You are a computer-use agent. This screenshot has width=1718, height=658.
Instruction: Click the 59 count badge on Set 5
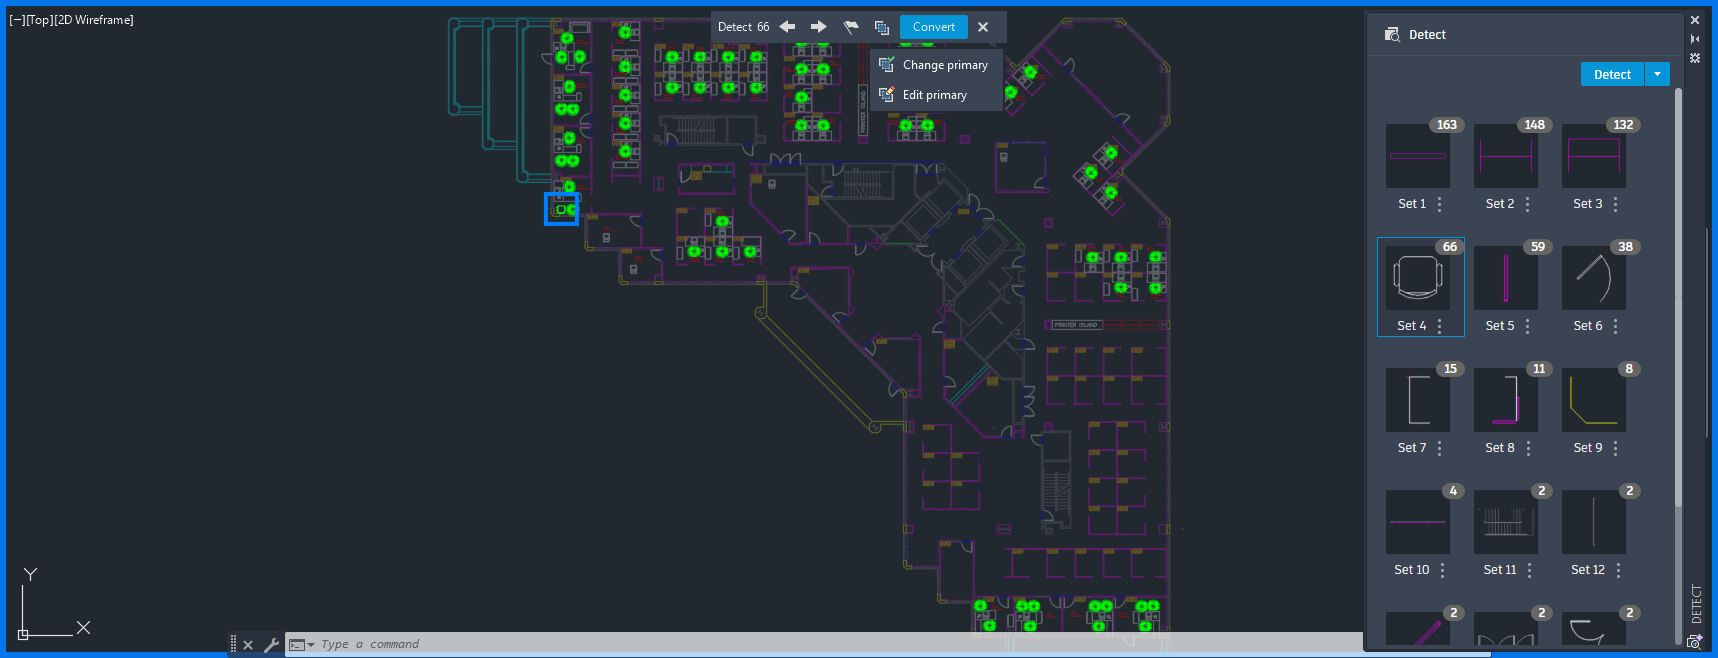(x=1538, y=247)
